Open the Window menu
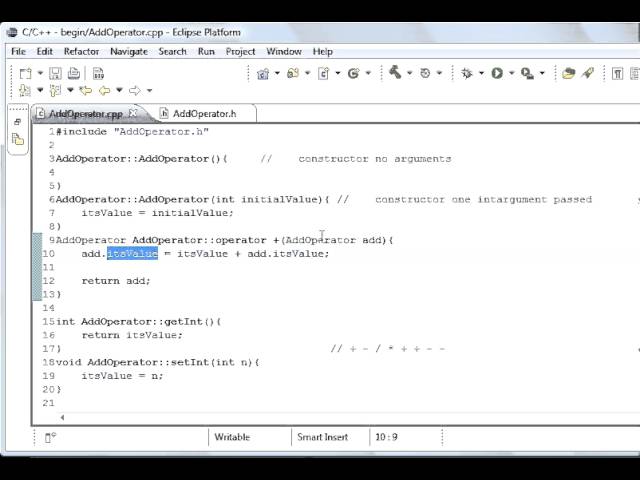This screenshot has height=480, width=640. pos(284,51)
